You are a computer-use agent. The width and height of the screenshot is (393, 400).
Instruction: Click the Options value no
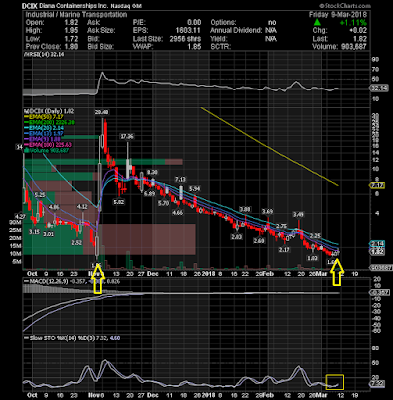(272, 23)
